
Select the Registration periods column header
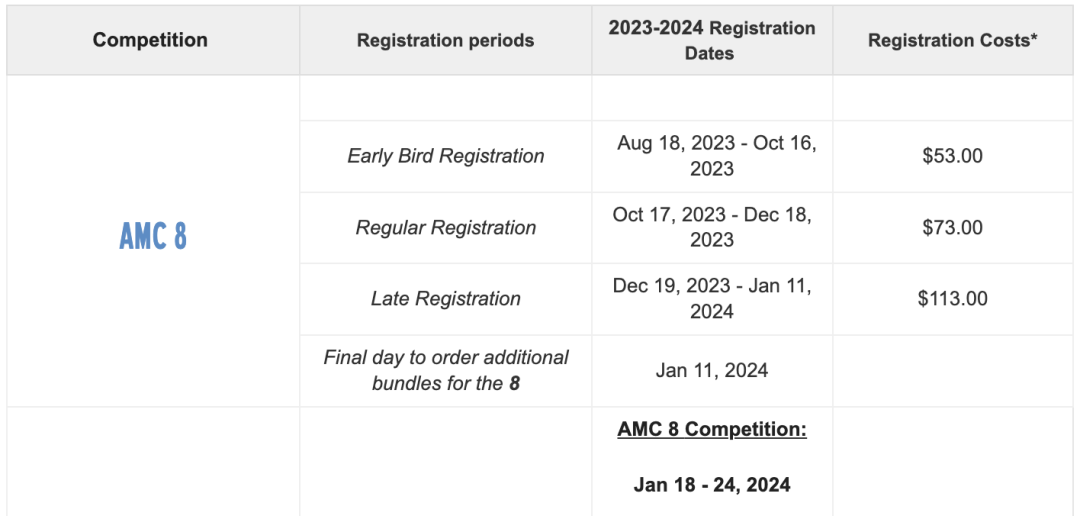click(445, 40)
